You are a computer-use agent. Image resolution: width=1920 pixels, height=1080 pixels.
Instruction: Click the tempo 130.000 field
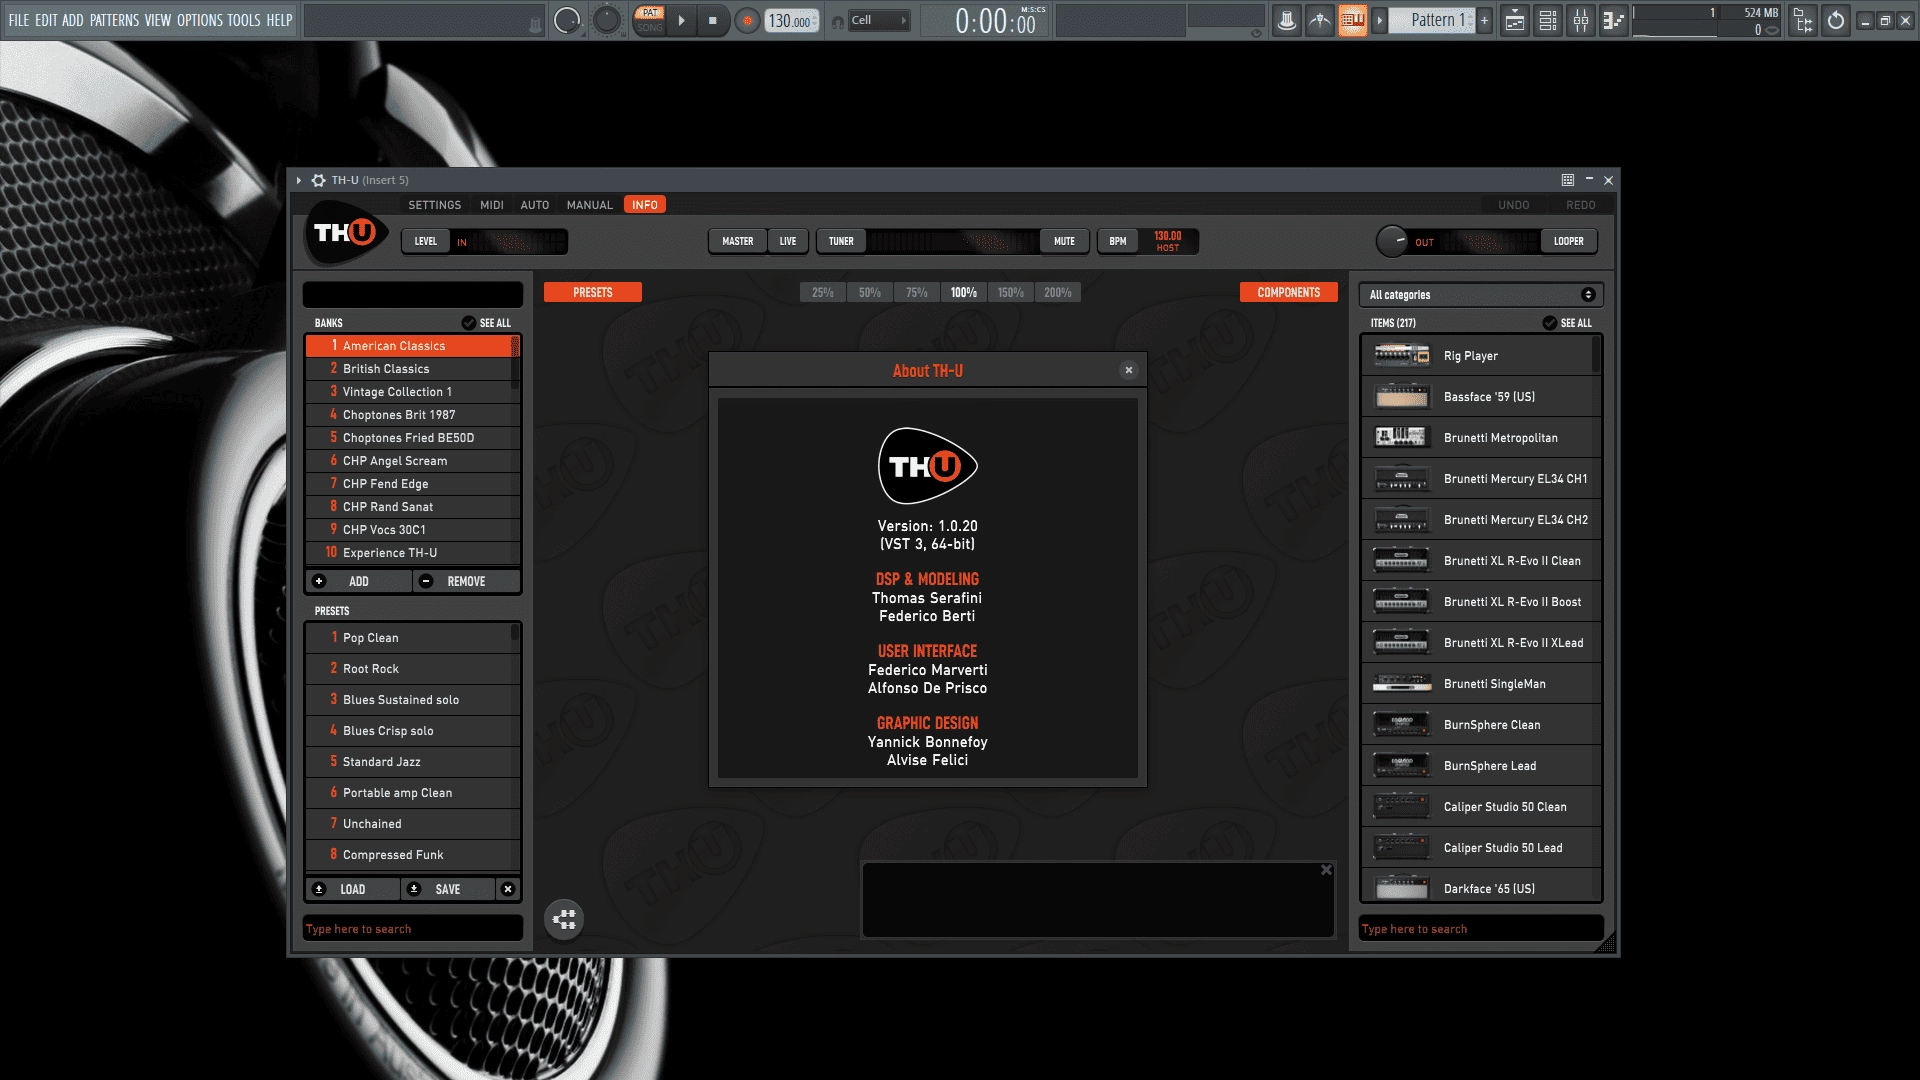coord(791,21)
